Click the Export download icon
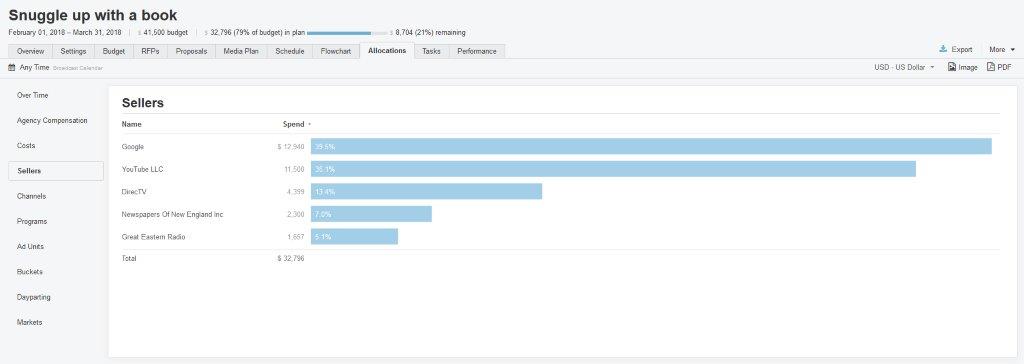Viewport: 1024px width, 364px height. tap(943, 49)
